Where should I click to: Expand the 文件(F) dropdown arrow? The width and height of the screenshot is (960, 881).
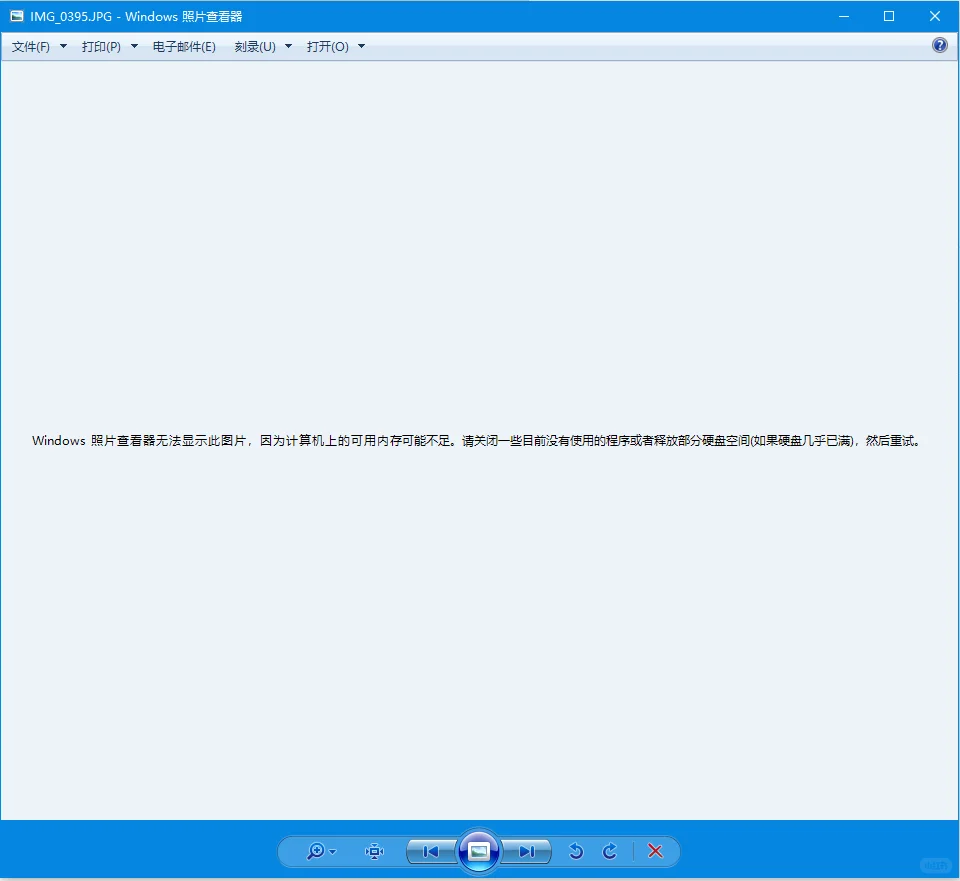[x=62, y=46]
